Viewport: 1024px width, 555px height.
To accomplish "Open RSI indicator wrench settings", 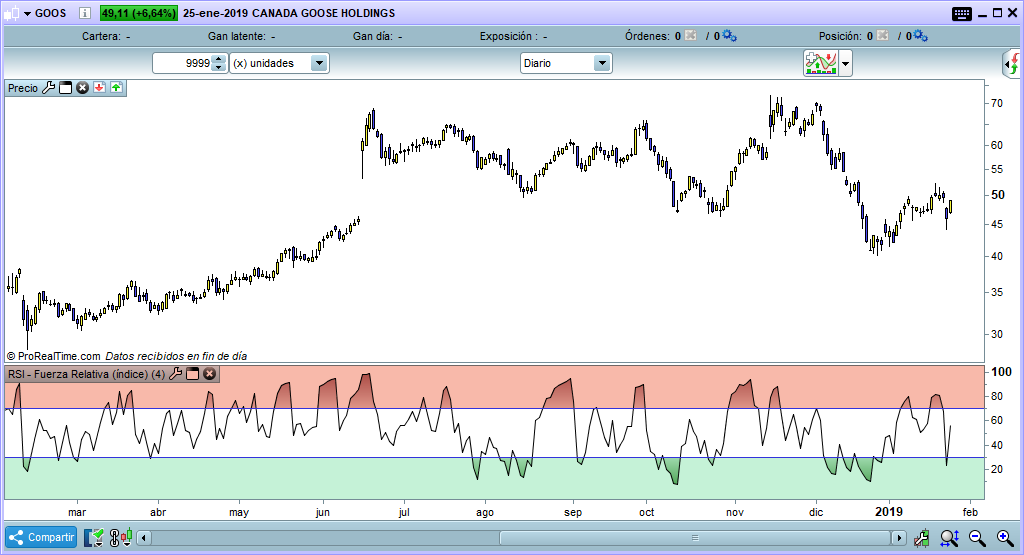I will 176,374.
